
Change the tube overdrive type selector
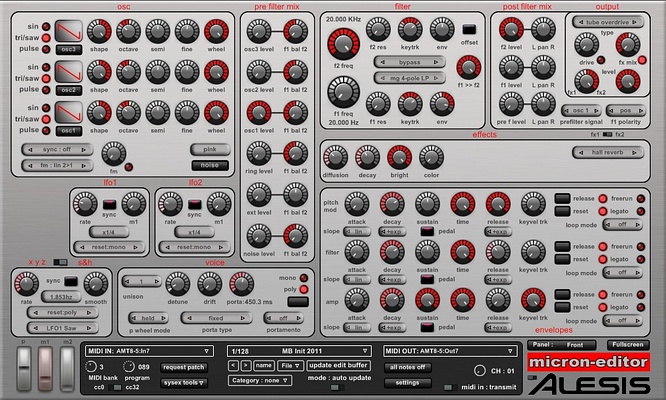(607, 22)
